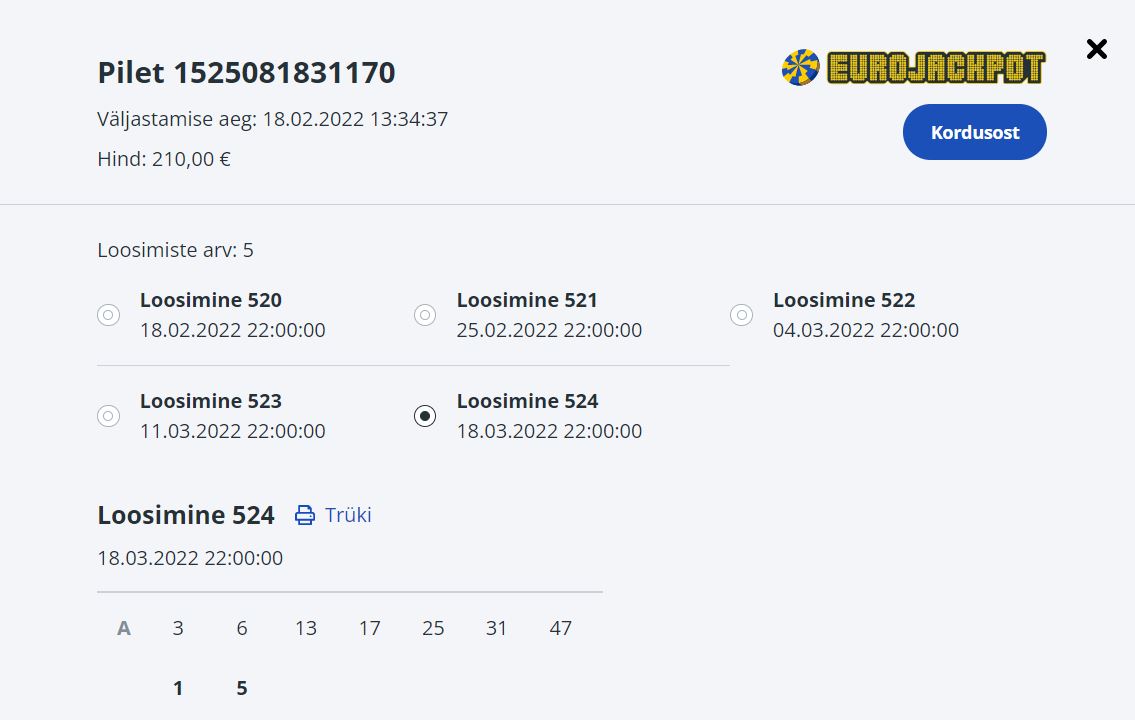This screenshot has height=720, width=1135.
Task: Select the Loosimine 523 radio button
Action: point(108,416)
